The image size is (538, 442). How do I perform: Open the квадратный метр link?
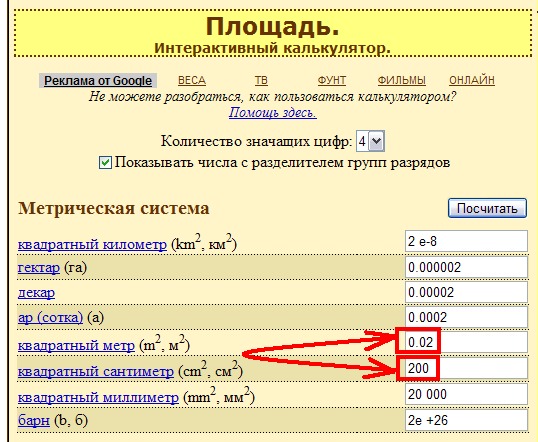pyautogui.click(x=76, y=346)
